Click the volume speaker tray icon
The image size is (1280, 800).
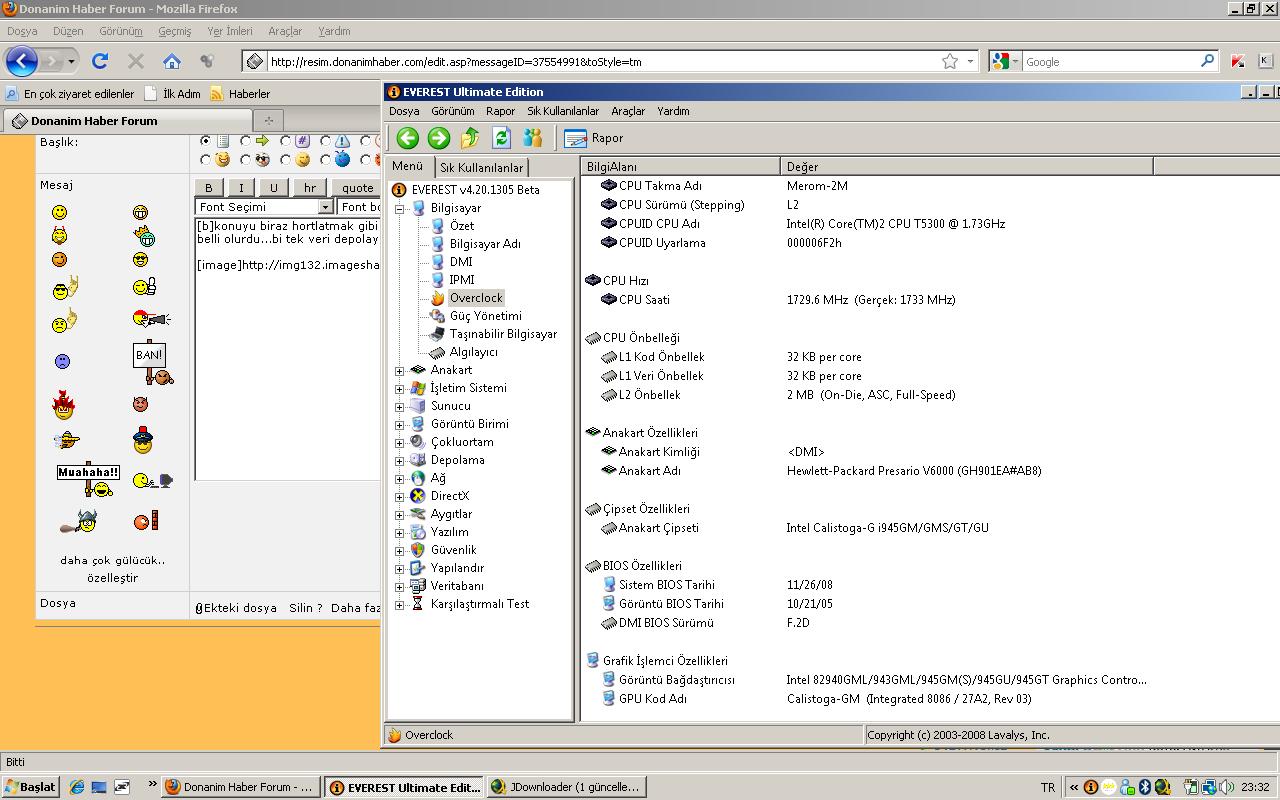click(x=1227, y=787)
